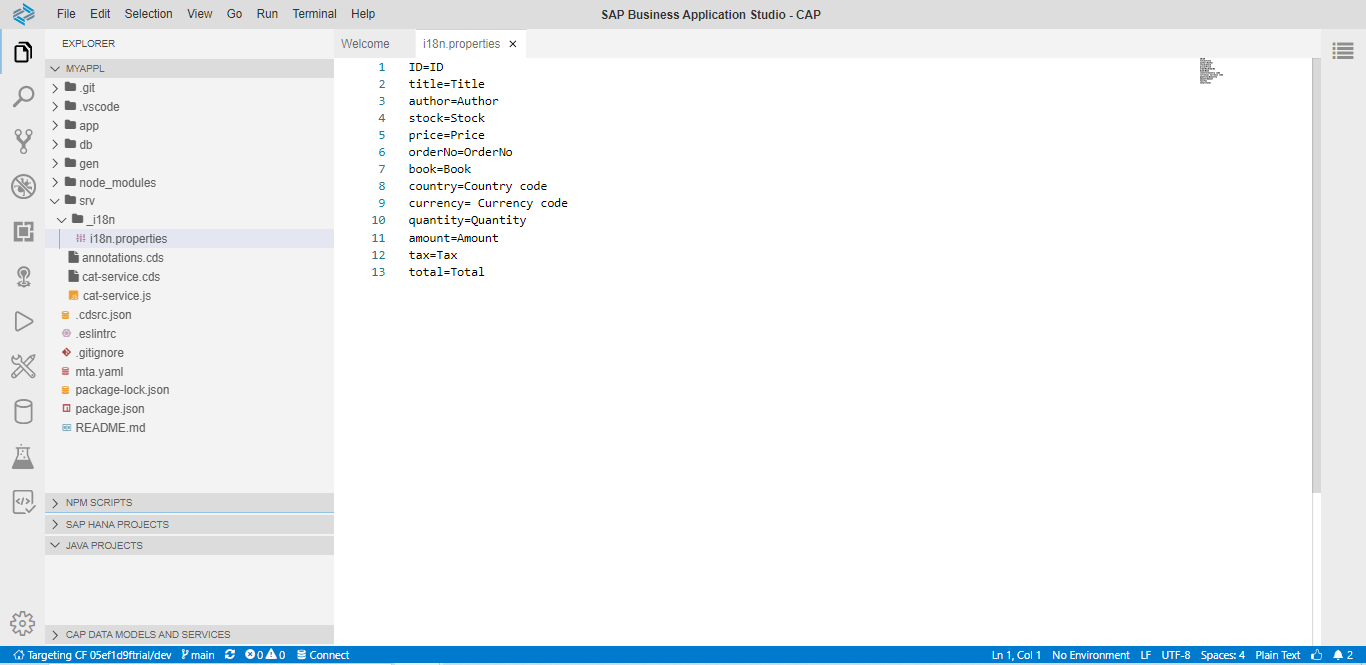Toggle the outline panel icon at top right
Screen dimensions: 1366x665
coord(1342,49)
